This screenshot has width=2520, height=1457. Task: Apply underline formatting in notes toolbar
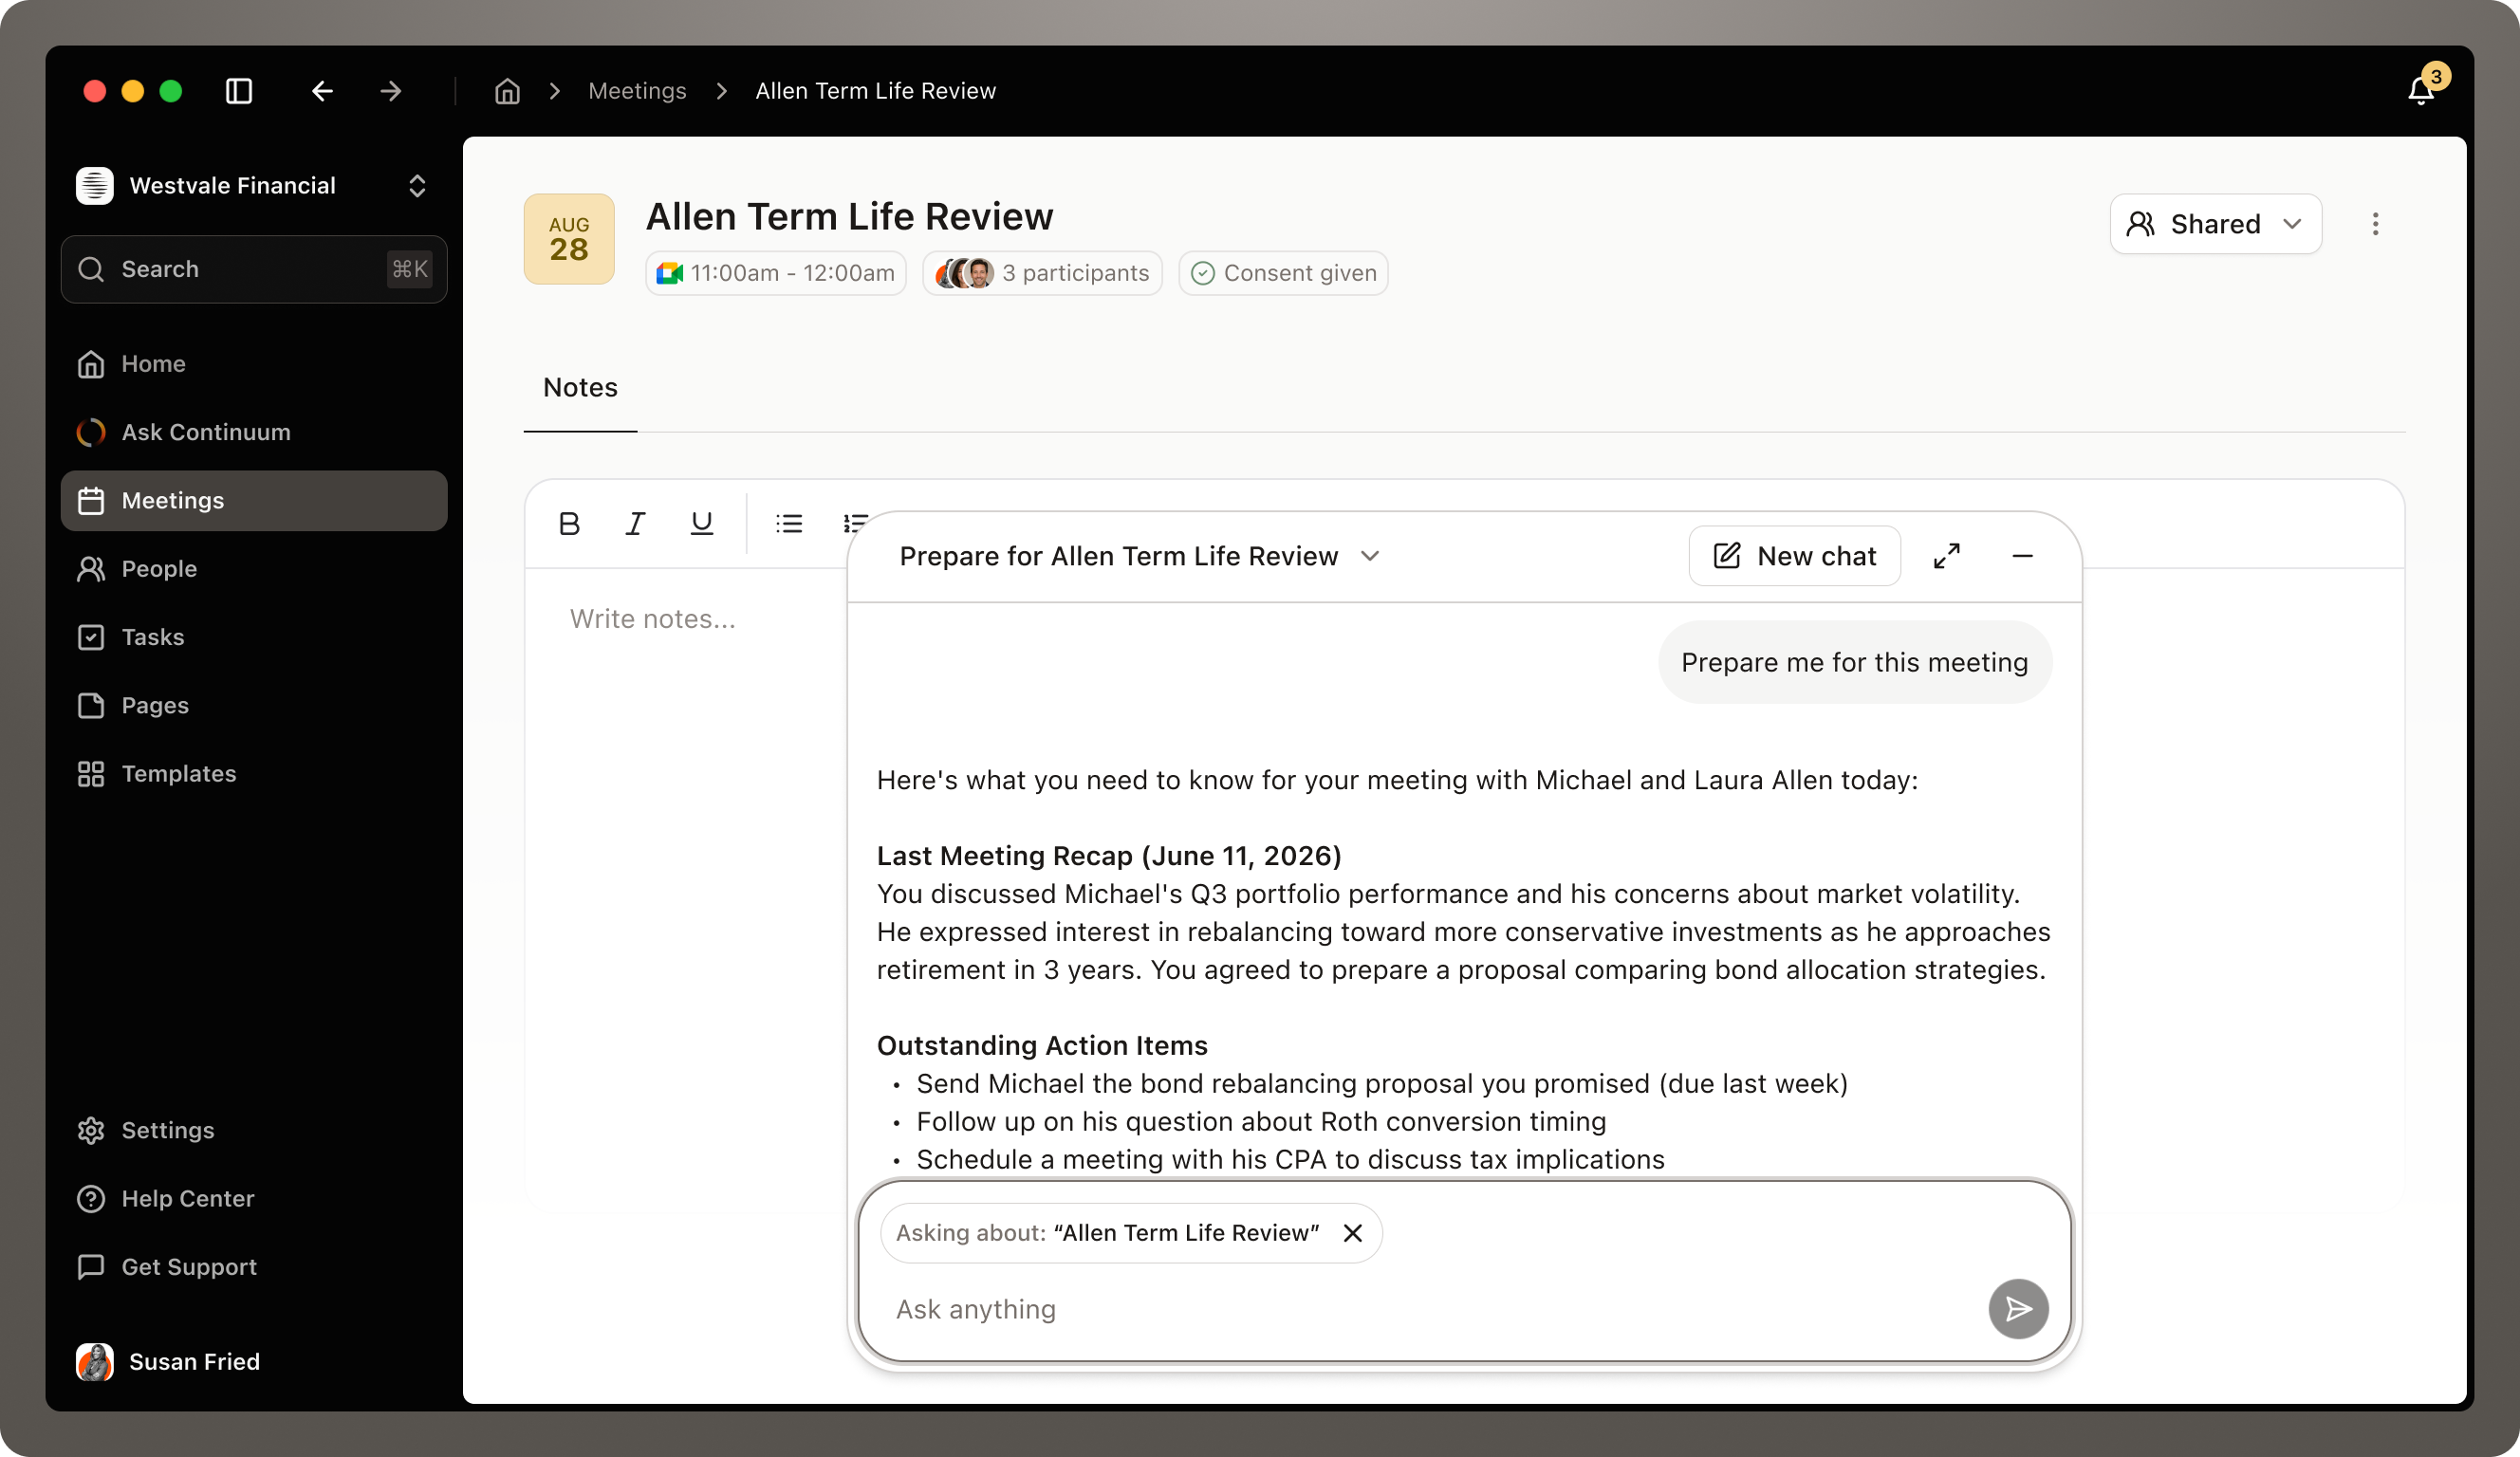click(x=702, y=523)
